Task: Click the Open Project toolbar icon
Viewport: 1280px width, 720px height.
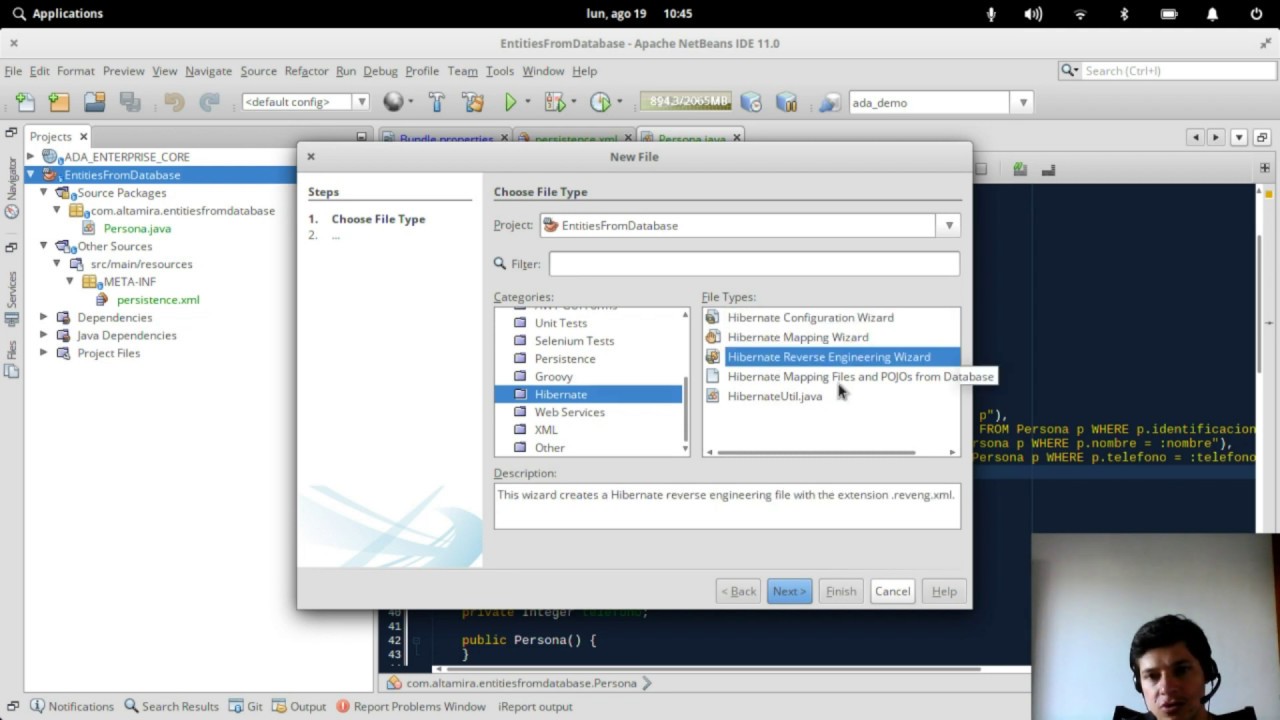Action: tap(94, 102)
